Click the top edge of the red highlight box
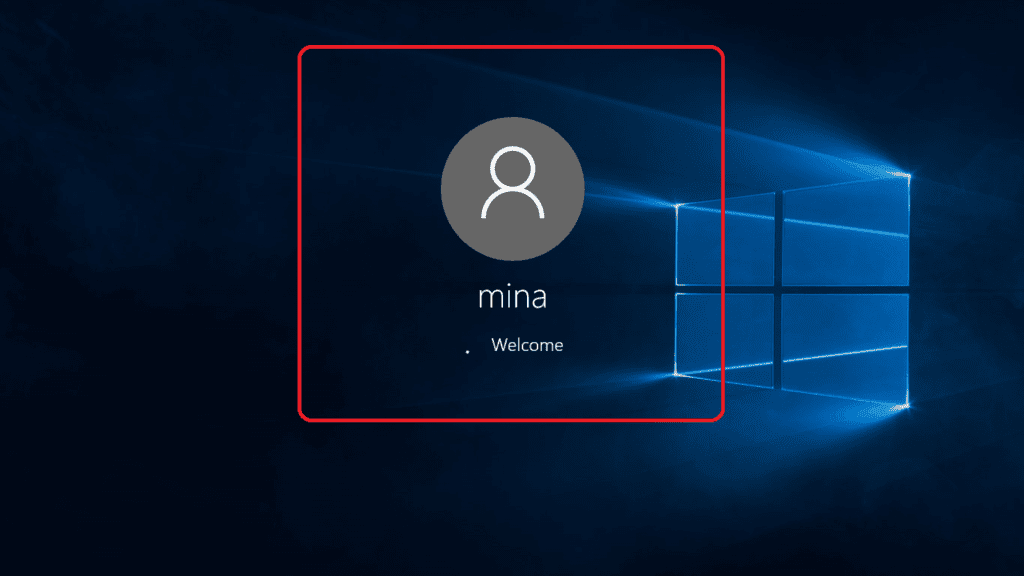The height and width of the screenshot is (576, 1024). tap(511, 47)
